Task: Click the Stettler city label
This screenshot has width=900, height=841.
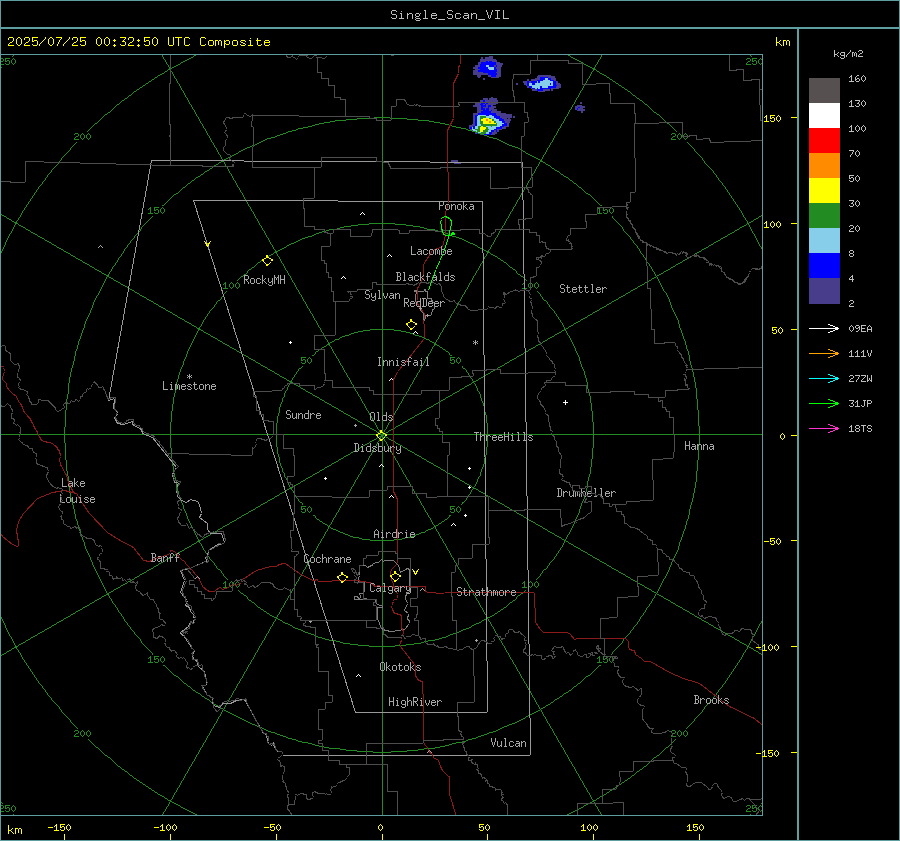Action: click(x=583, y=289)
